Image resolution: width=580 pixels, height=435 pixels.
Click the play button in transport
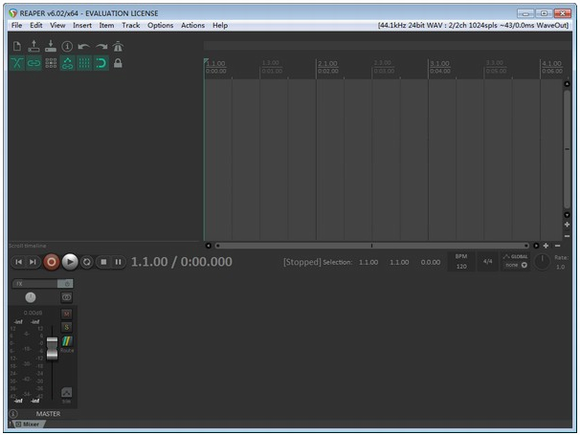point(70,262)
